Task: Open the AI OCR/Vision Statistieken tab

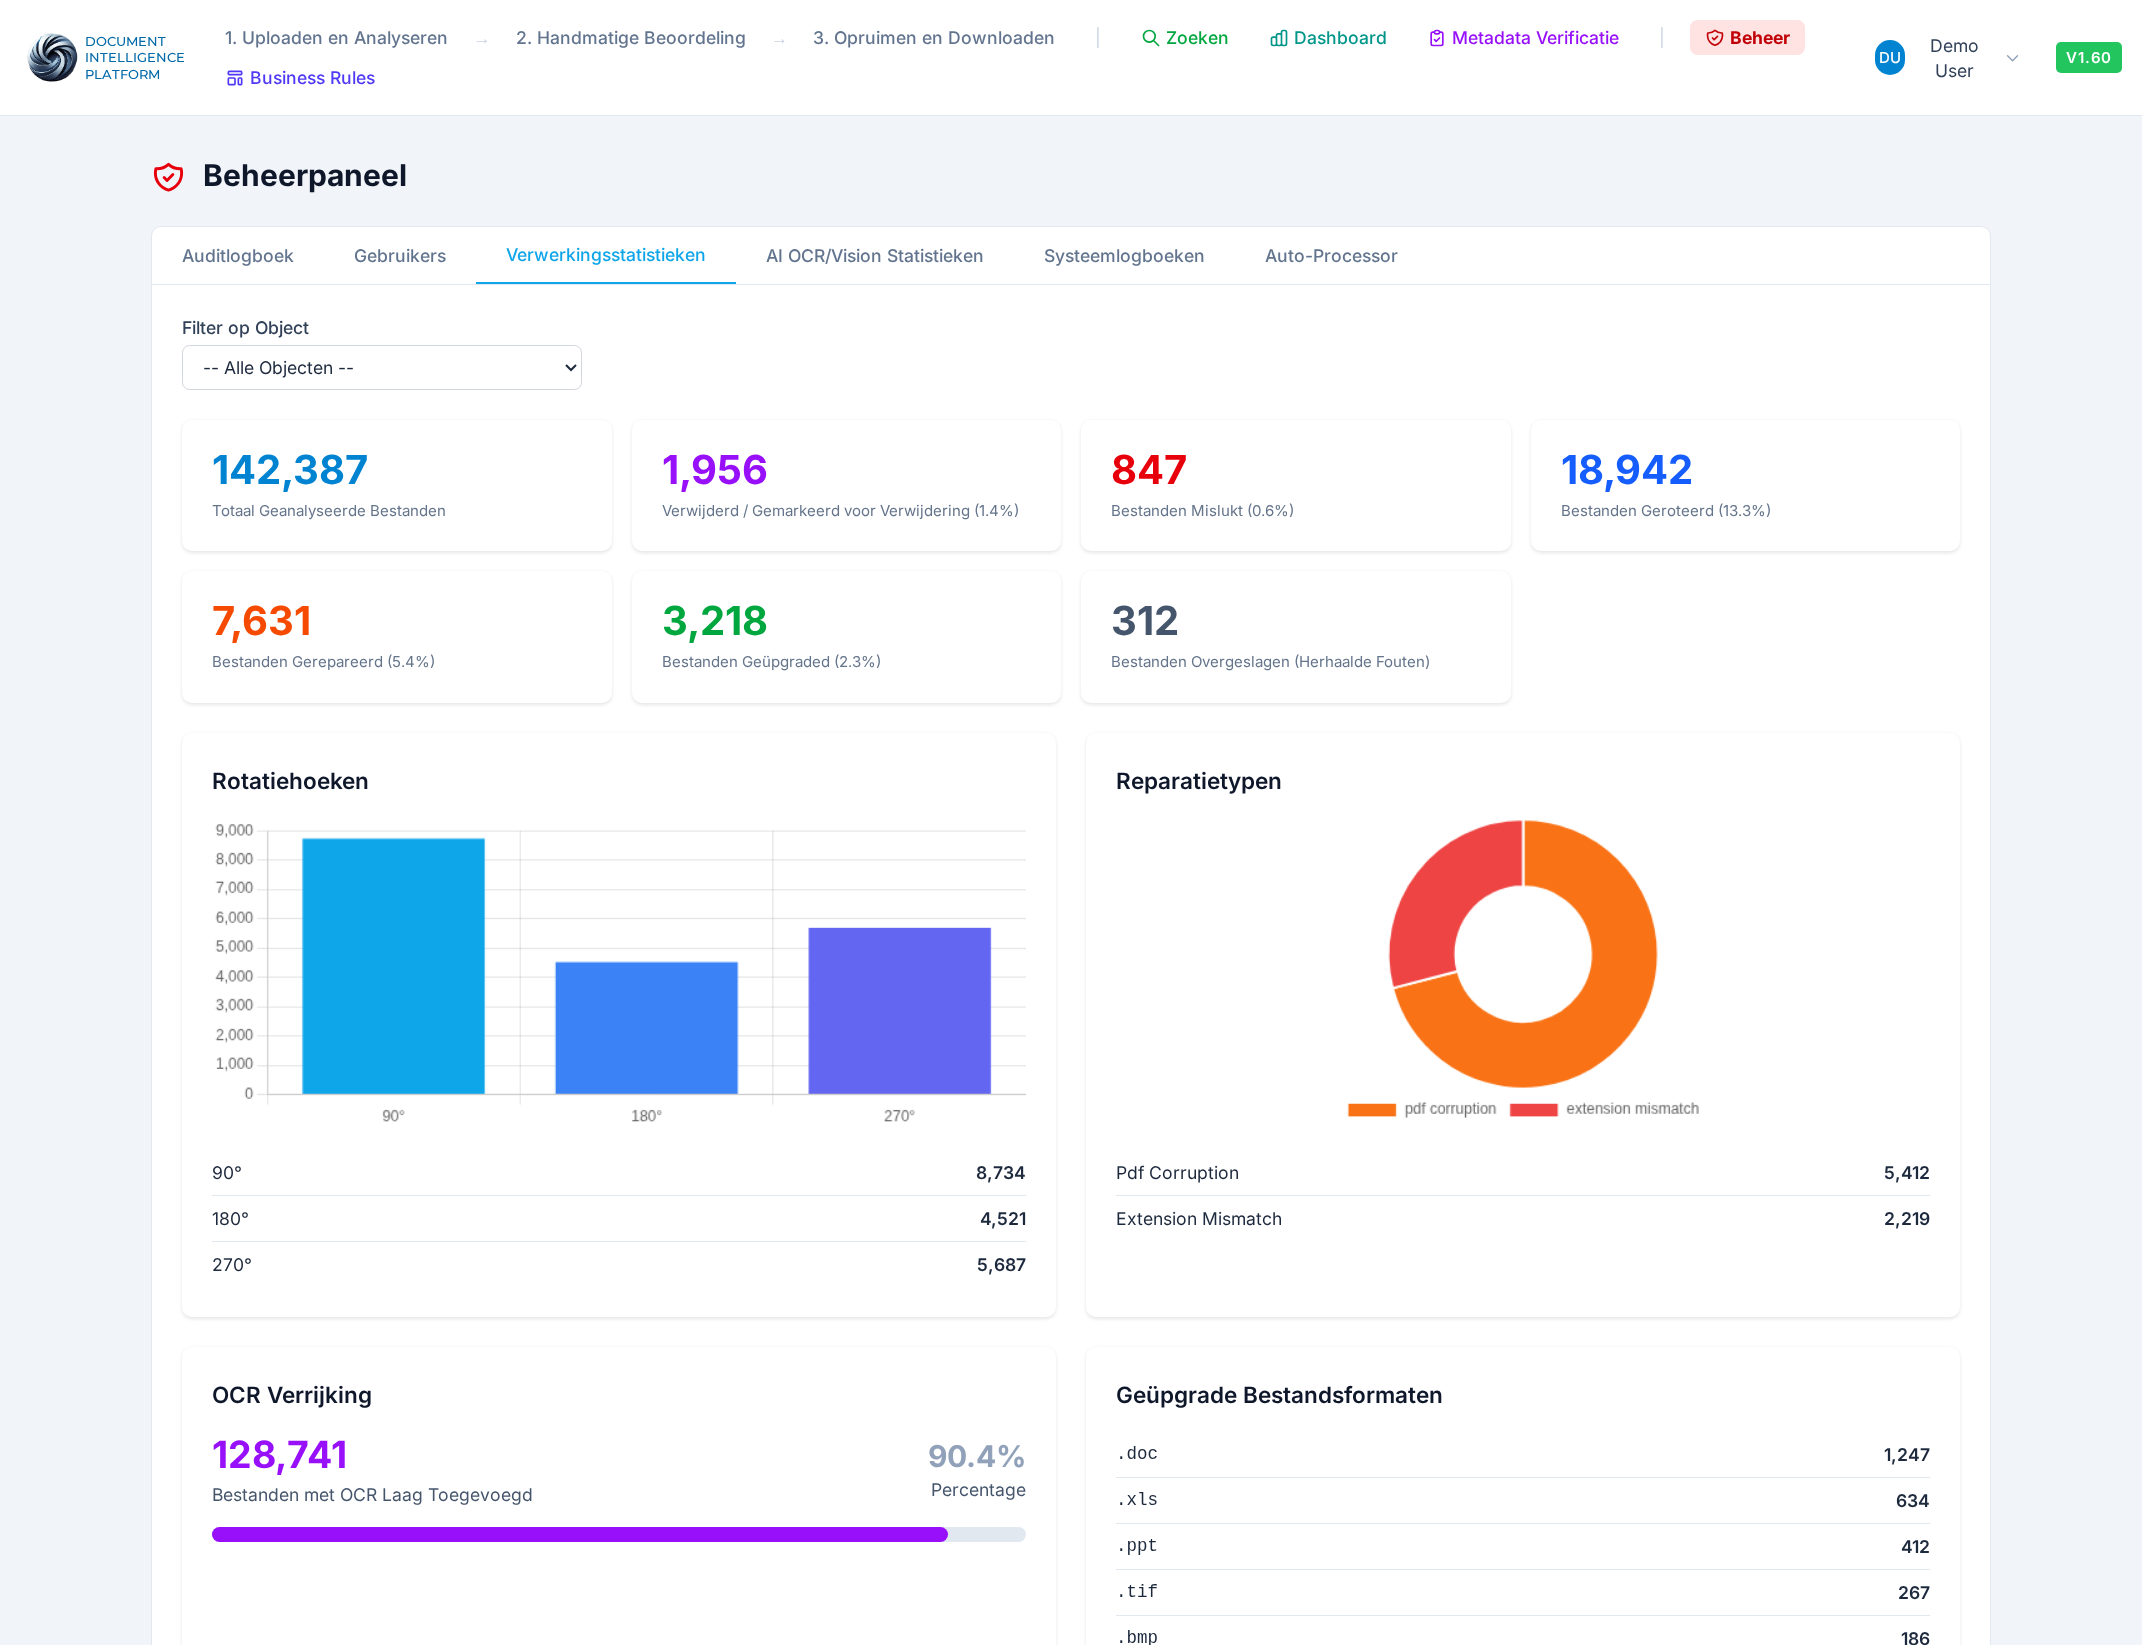Action: pyautogui.click(x=874, y=256)
